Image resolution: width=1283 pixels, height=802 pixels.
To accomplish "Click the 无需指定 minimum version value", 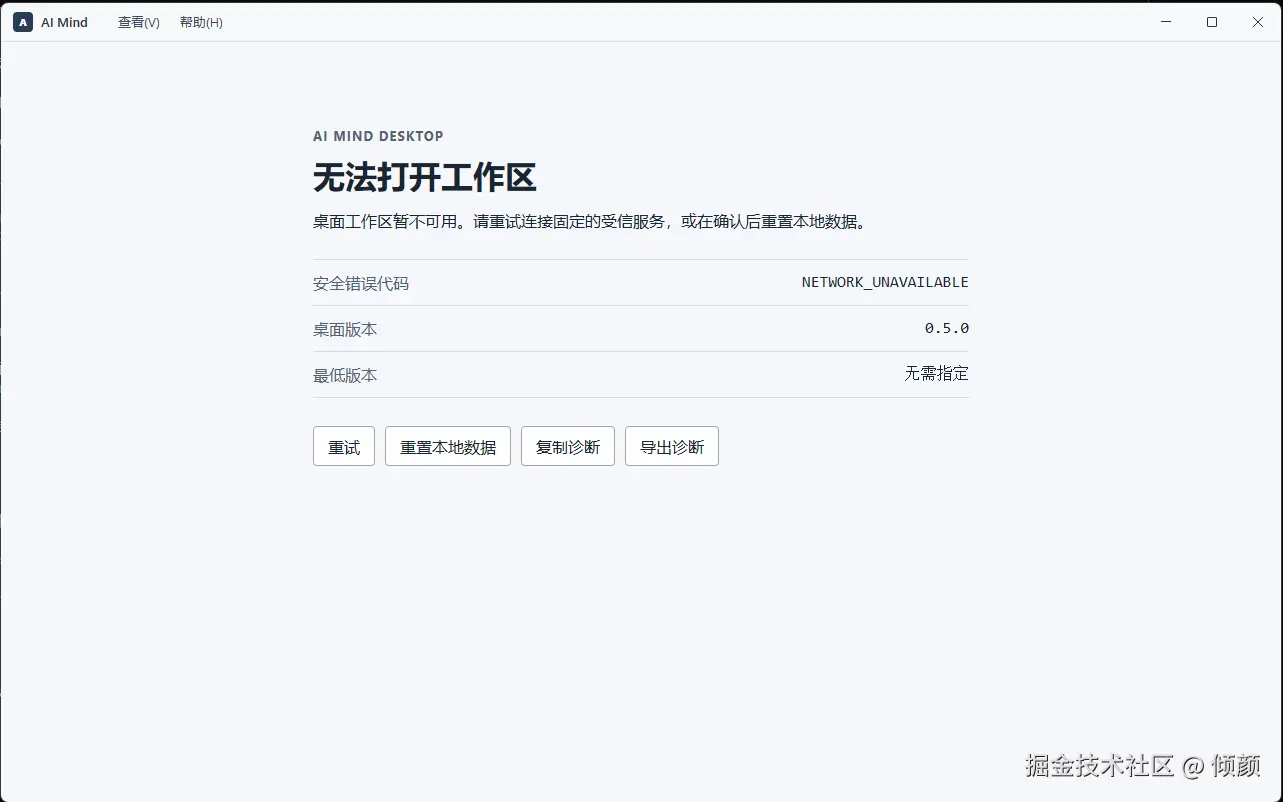I will 937,373.
